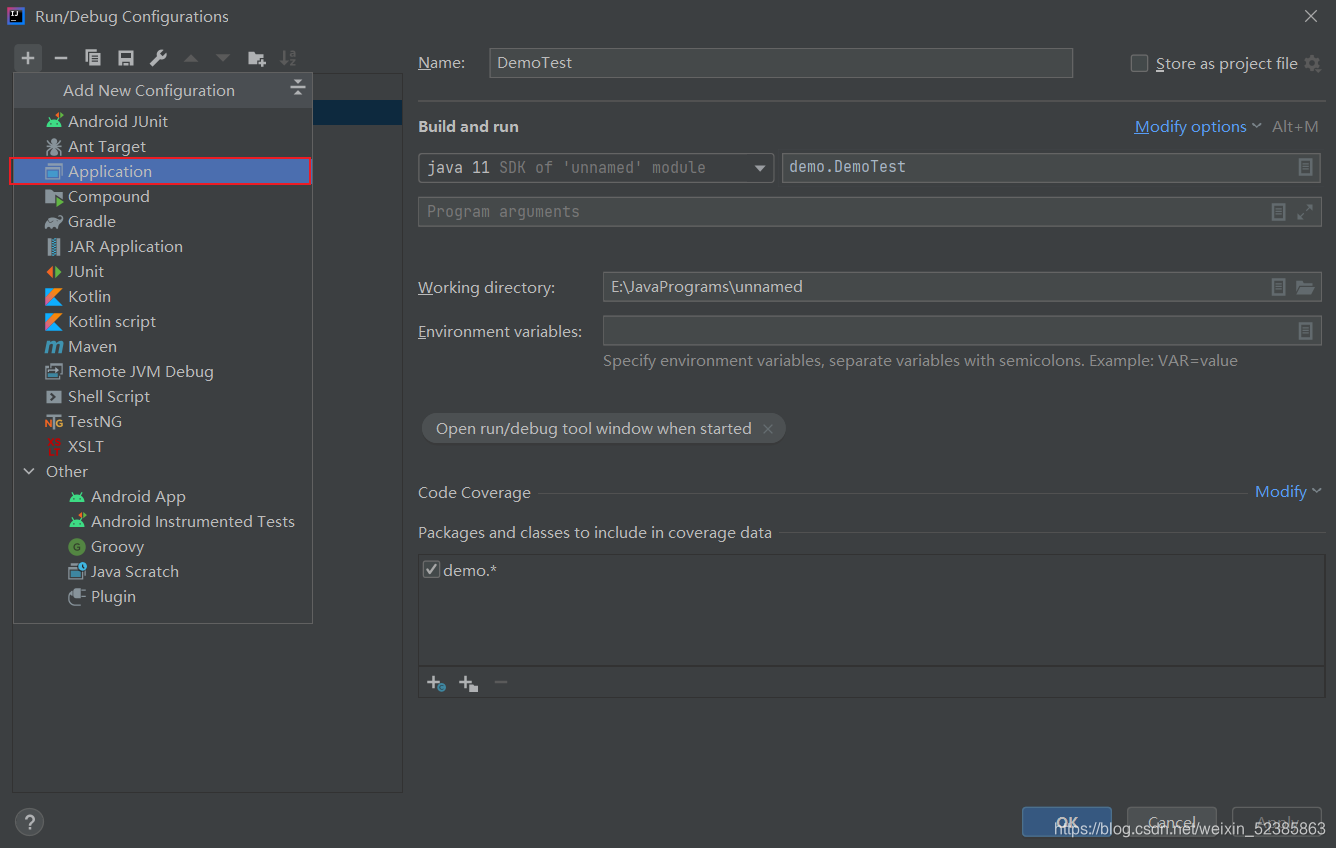Open Environment variables edit dialog icon
The height and width of the screenshot is (848, 1336).
1305,331
